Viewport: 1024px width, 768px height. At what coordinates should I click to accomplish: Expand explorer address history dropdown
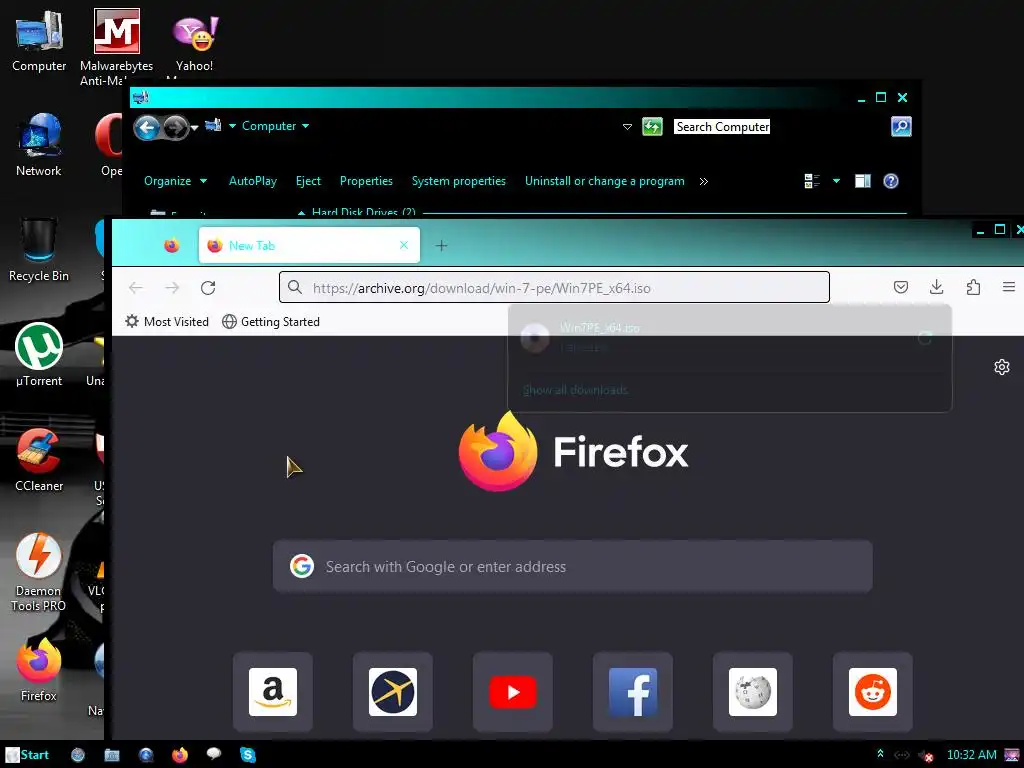[627, 127]
